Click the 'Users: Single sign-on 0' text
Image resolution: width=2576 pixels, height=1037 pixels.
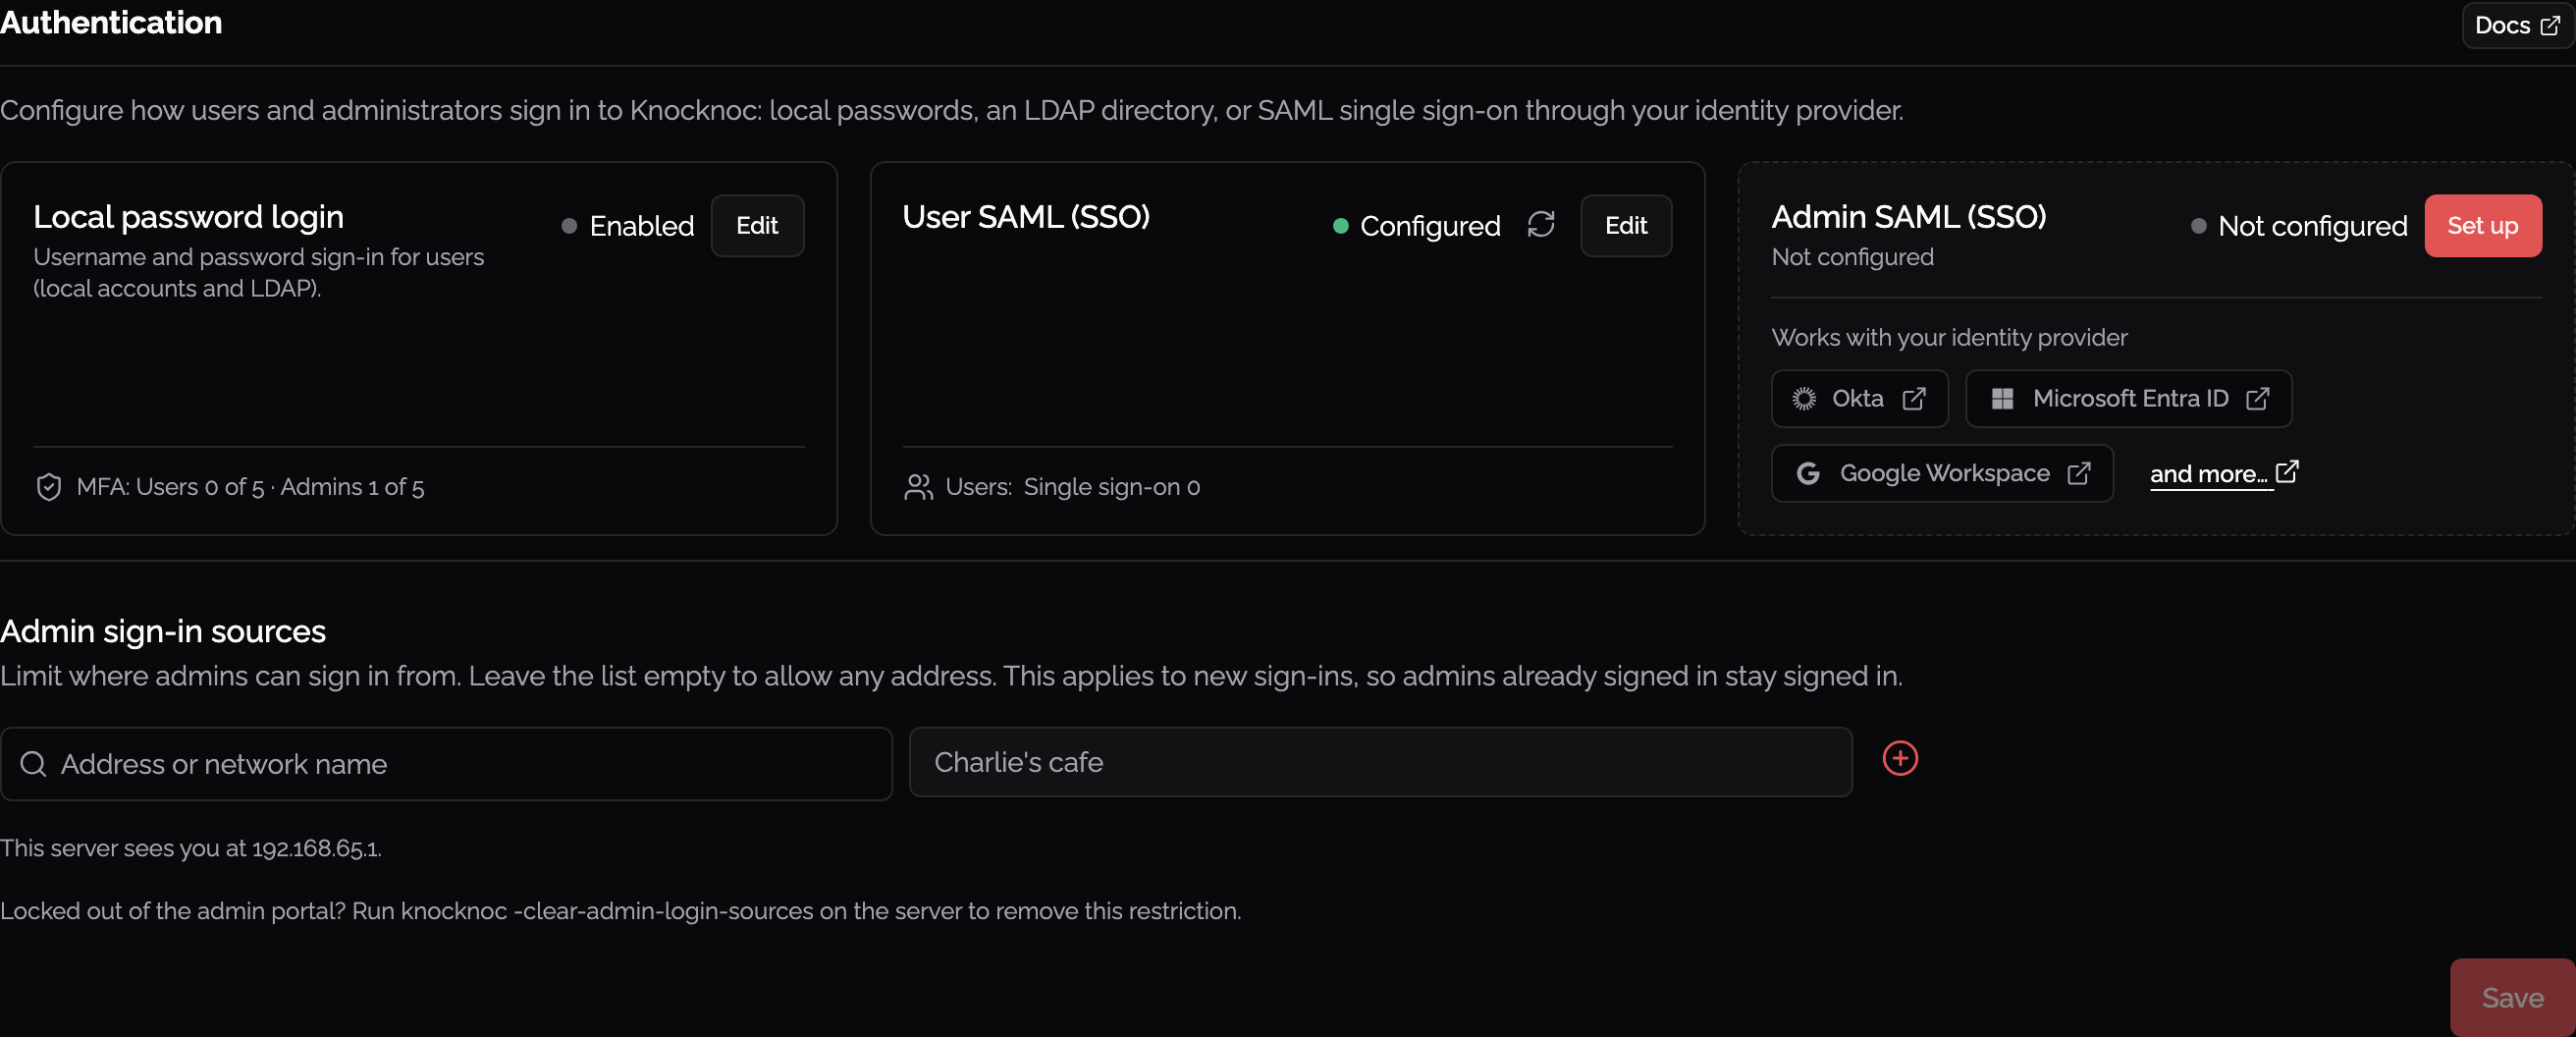click(x=1072, y=487)
